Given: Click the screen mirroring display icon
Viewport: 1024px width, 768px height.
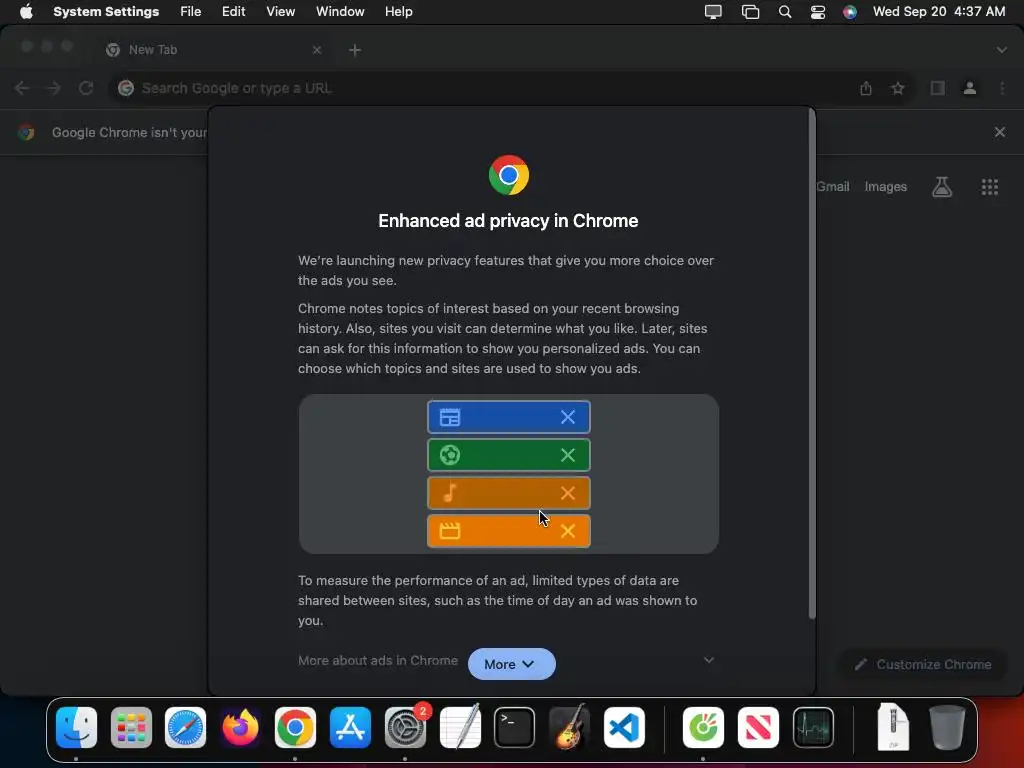Looking at the screenshot, I should tap(713, 12).
